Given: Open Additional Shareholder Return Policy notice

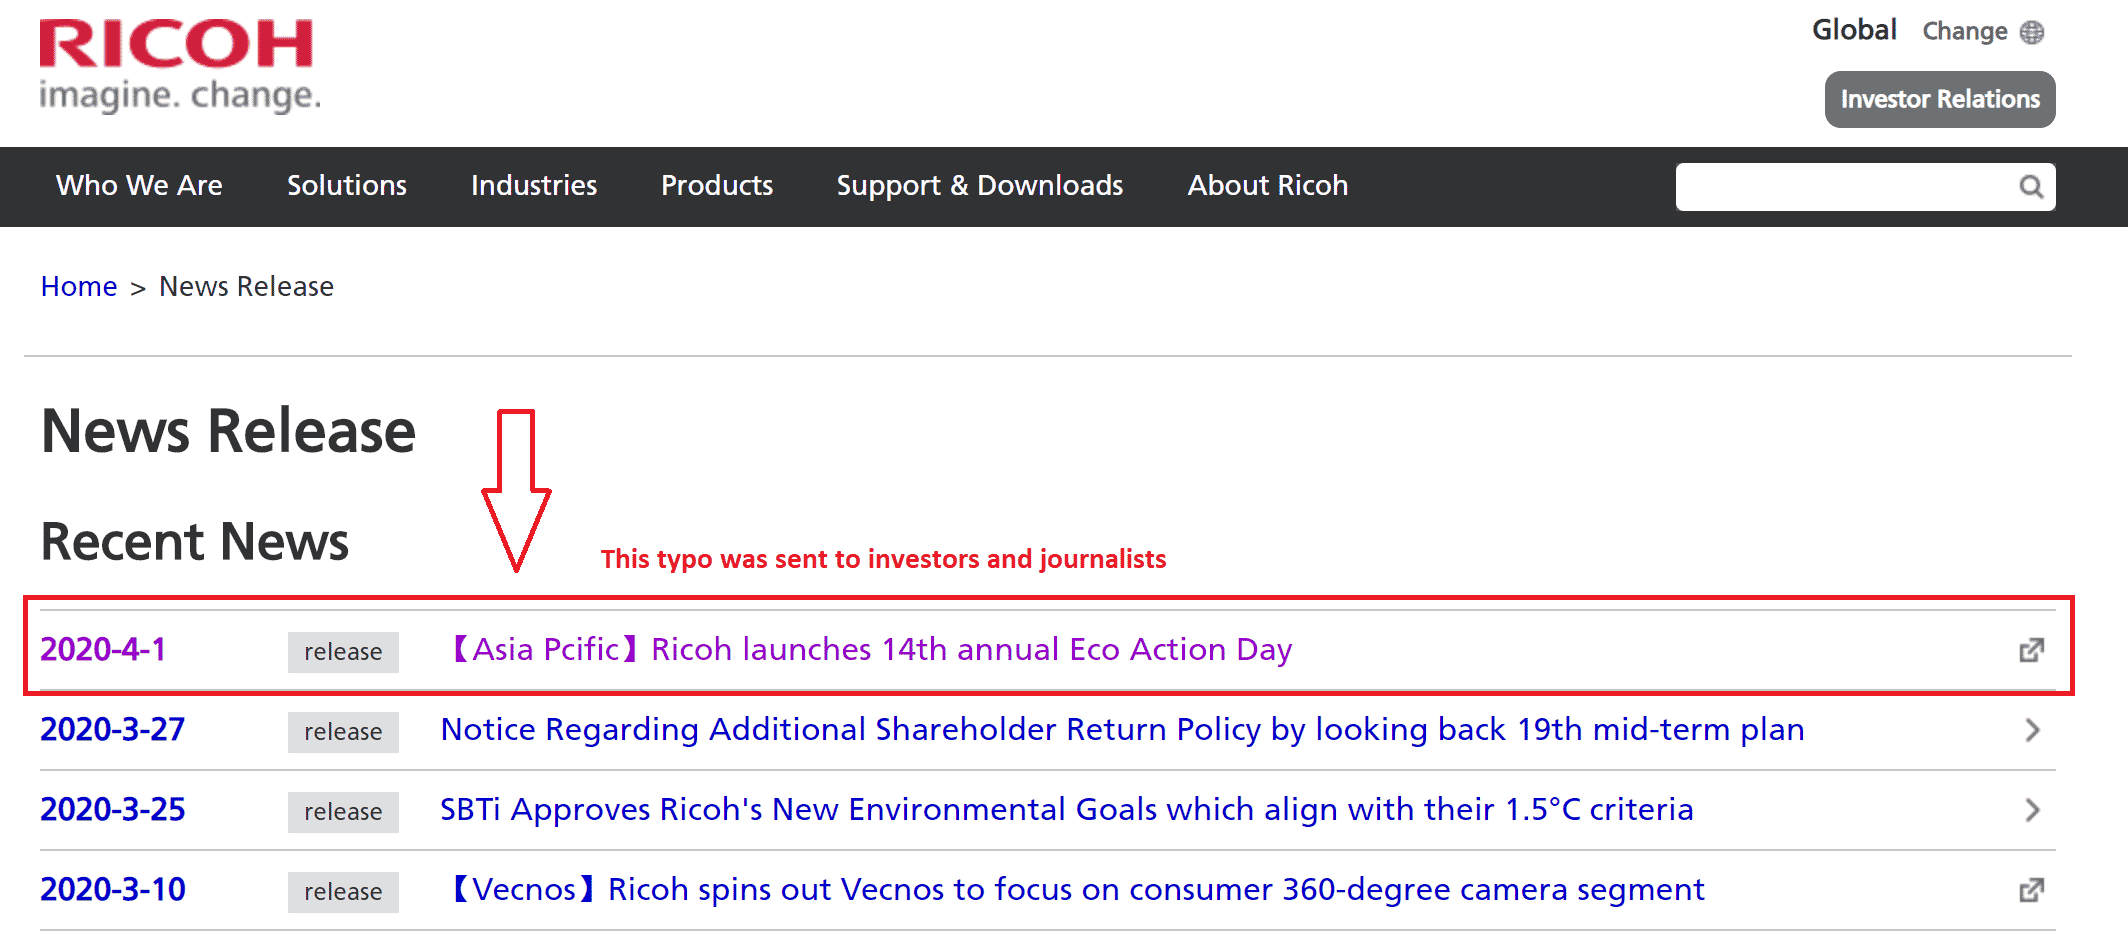Looking at the screenshot, I should pyautogui.click(x=1122, y=730).
